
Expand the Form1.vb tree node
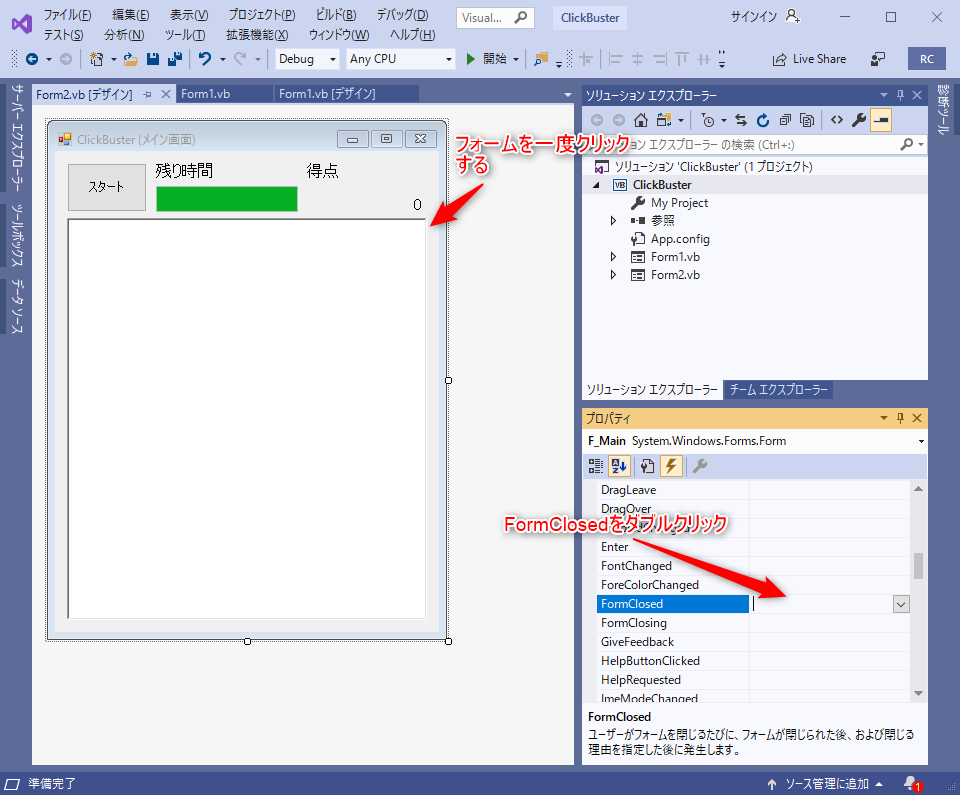(613, 257)
